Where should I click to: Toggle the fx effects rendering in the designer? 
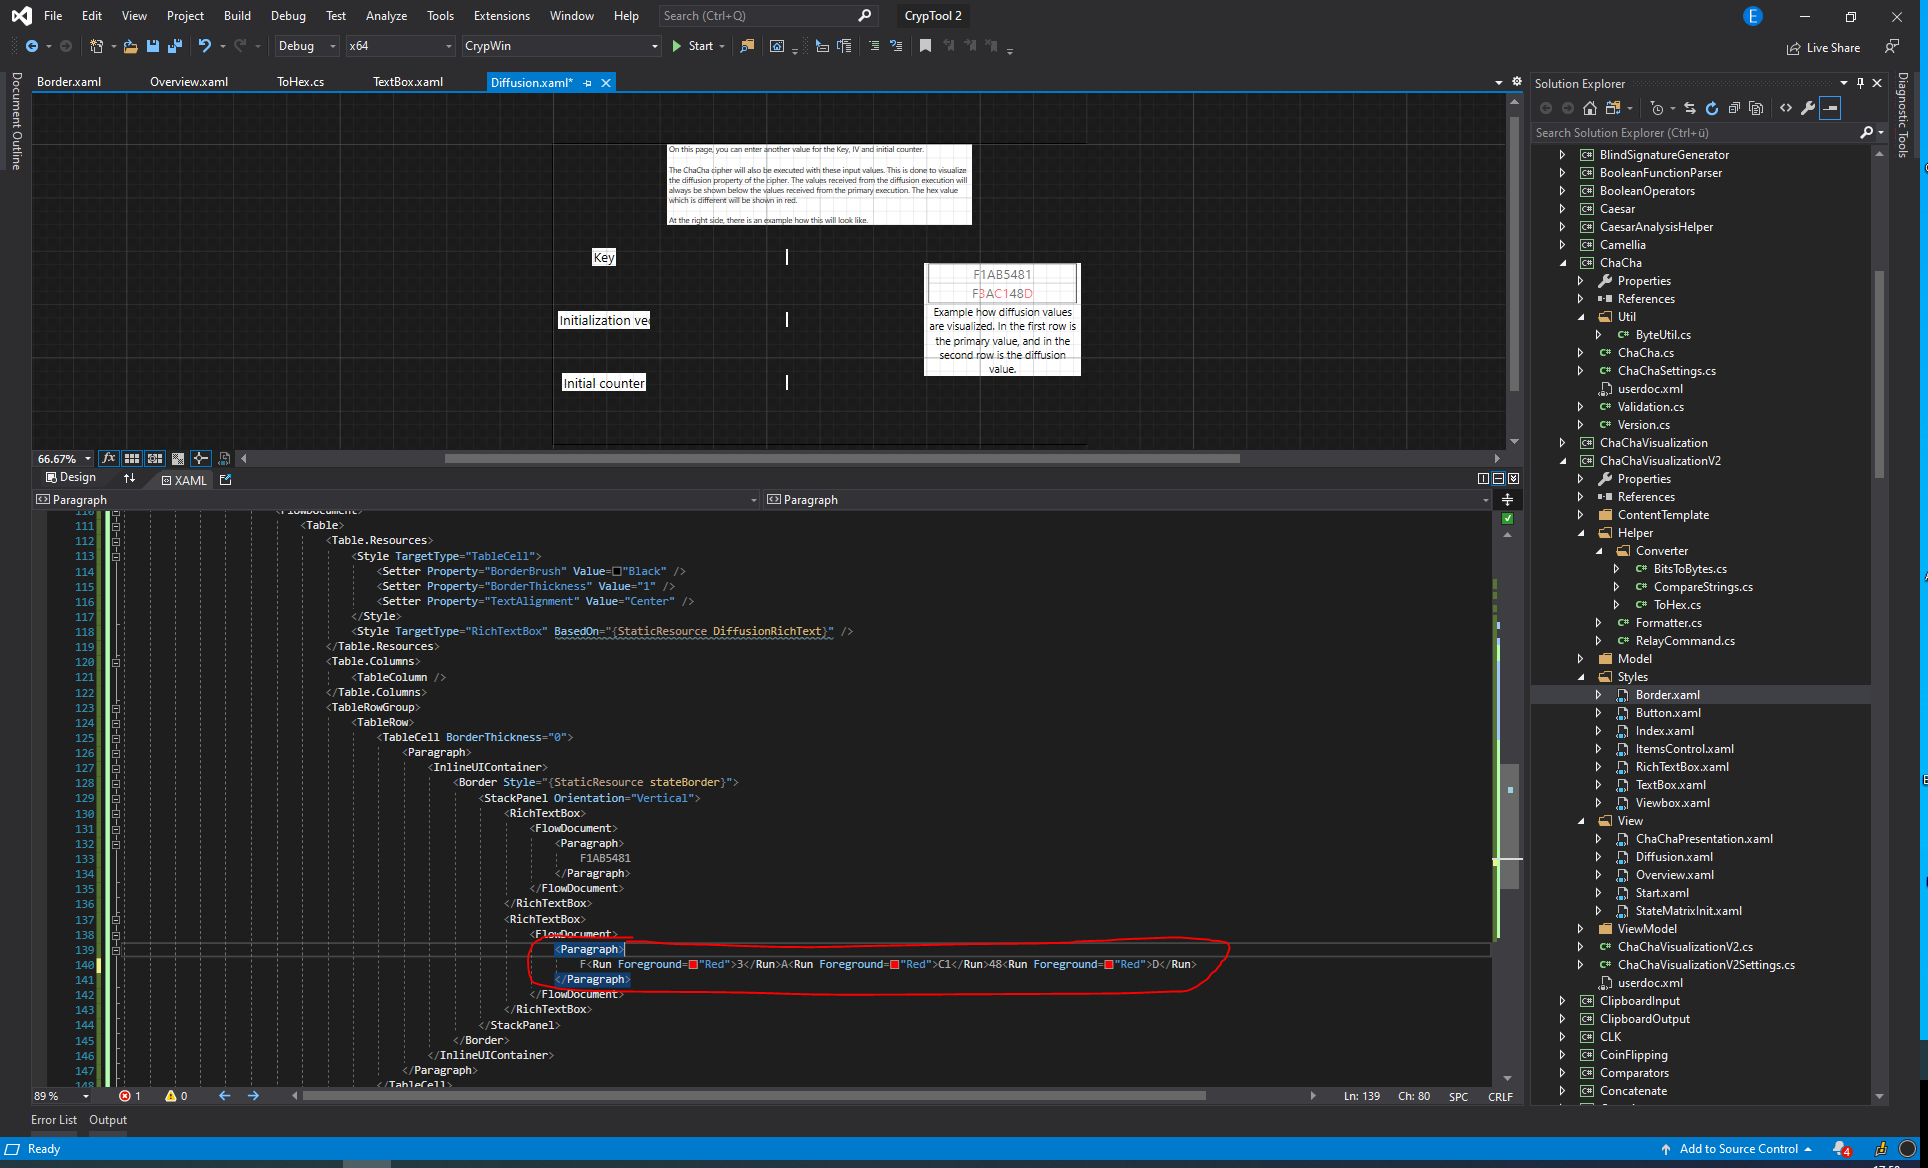108,458
